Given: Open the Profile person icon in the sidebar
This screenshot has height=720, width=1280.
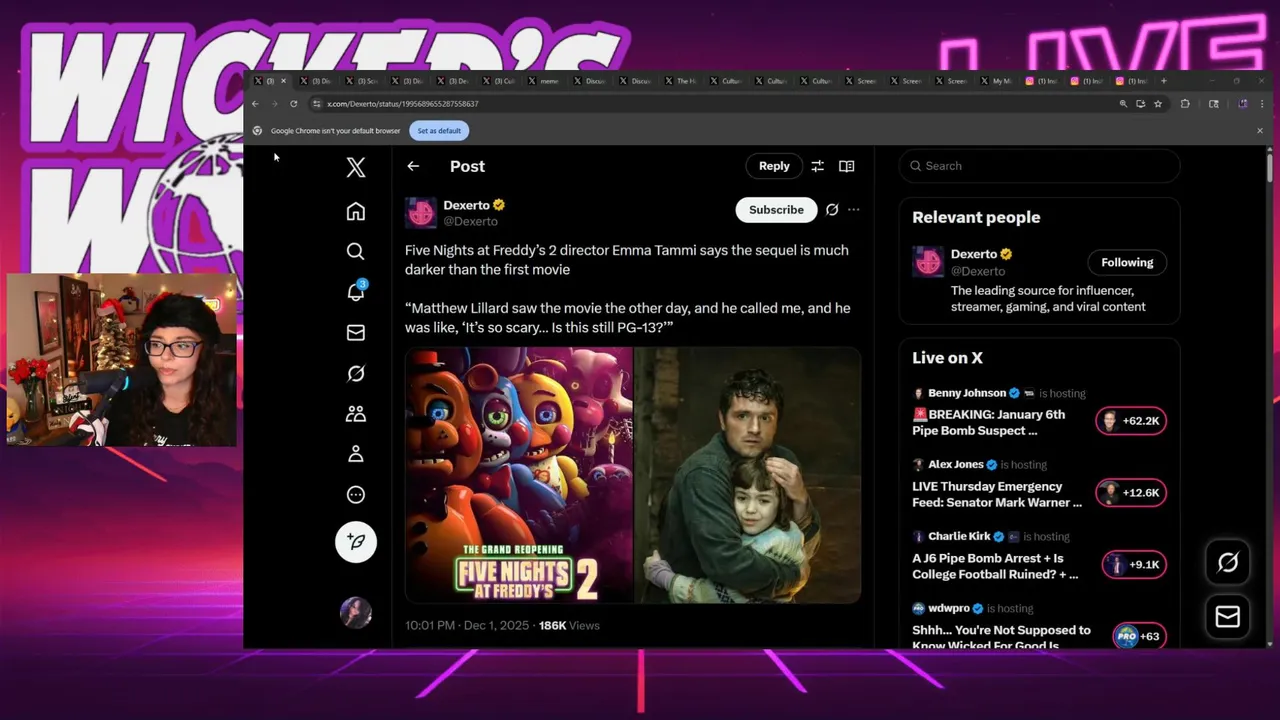Looking at the screenshot, I should pyautogui.click(x=356, y=454).
